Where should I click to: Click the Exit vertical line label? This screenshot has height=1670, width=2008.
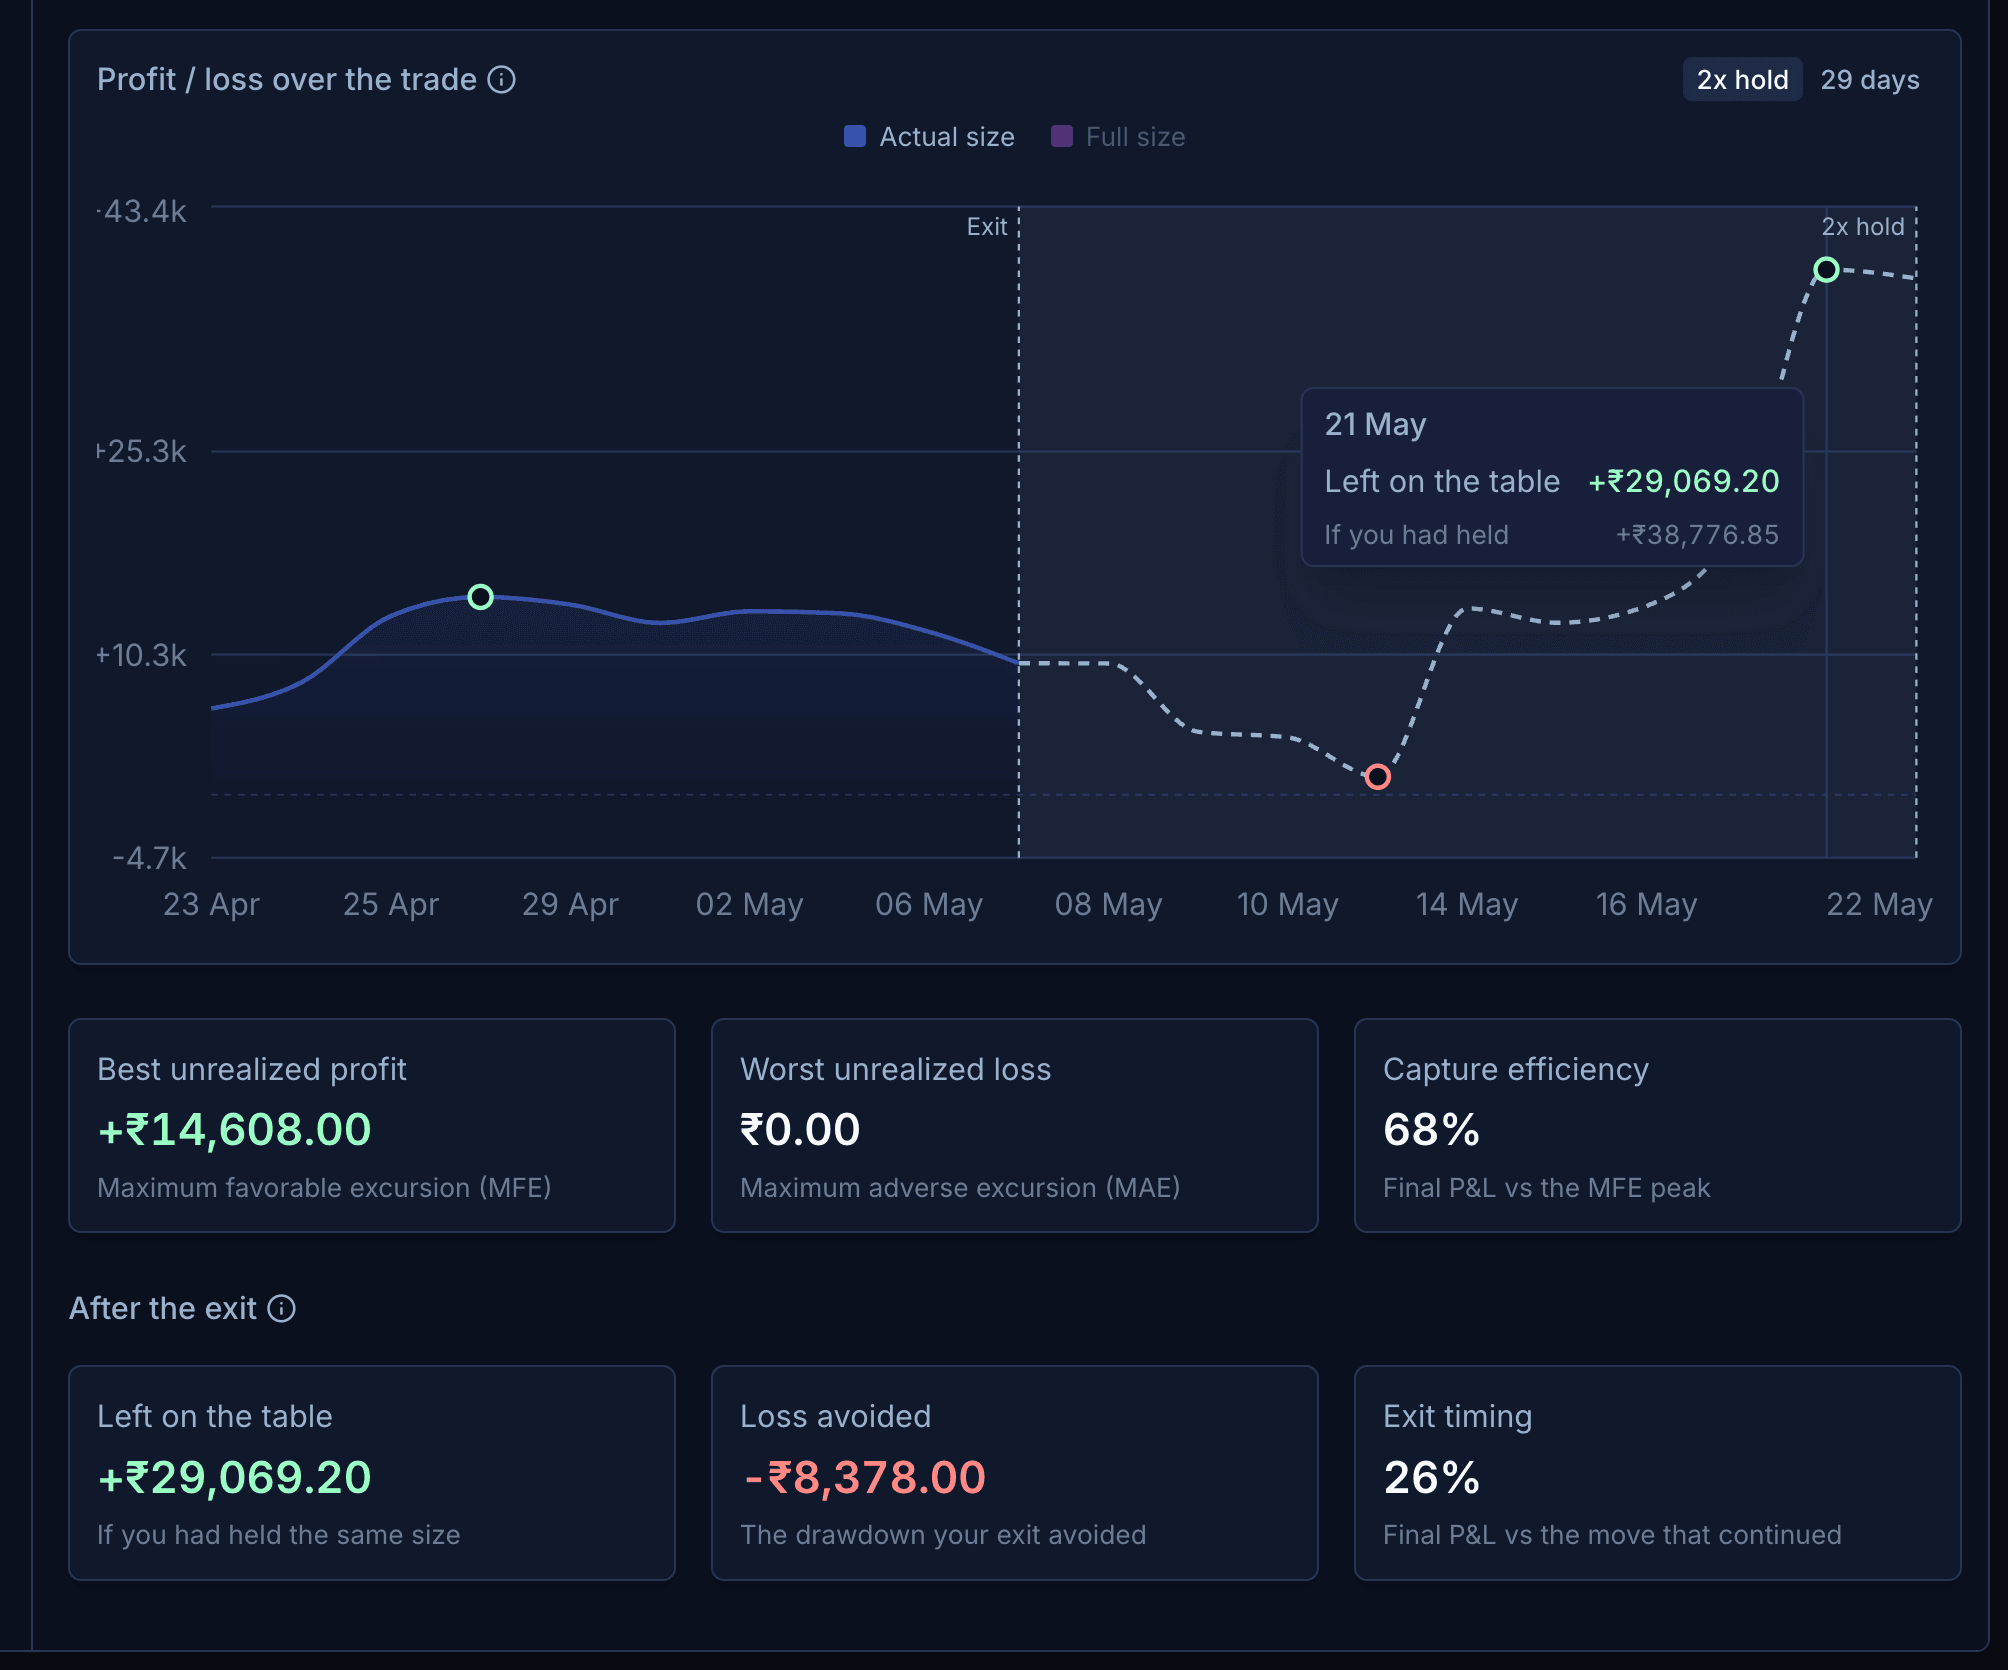click(986, 227)
